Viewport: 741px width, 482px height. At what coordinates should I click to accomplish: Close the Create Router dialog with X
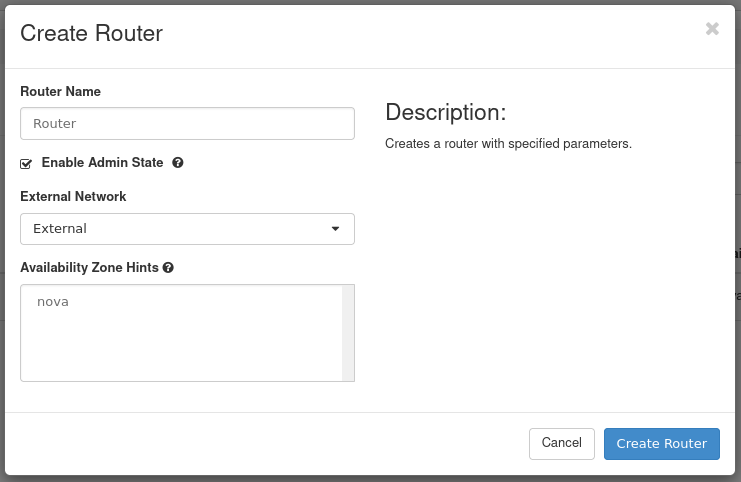pos(712,29)
